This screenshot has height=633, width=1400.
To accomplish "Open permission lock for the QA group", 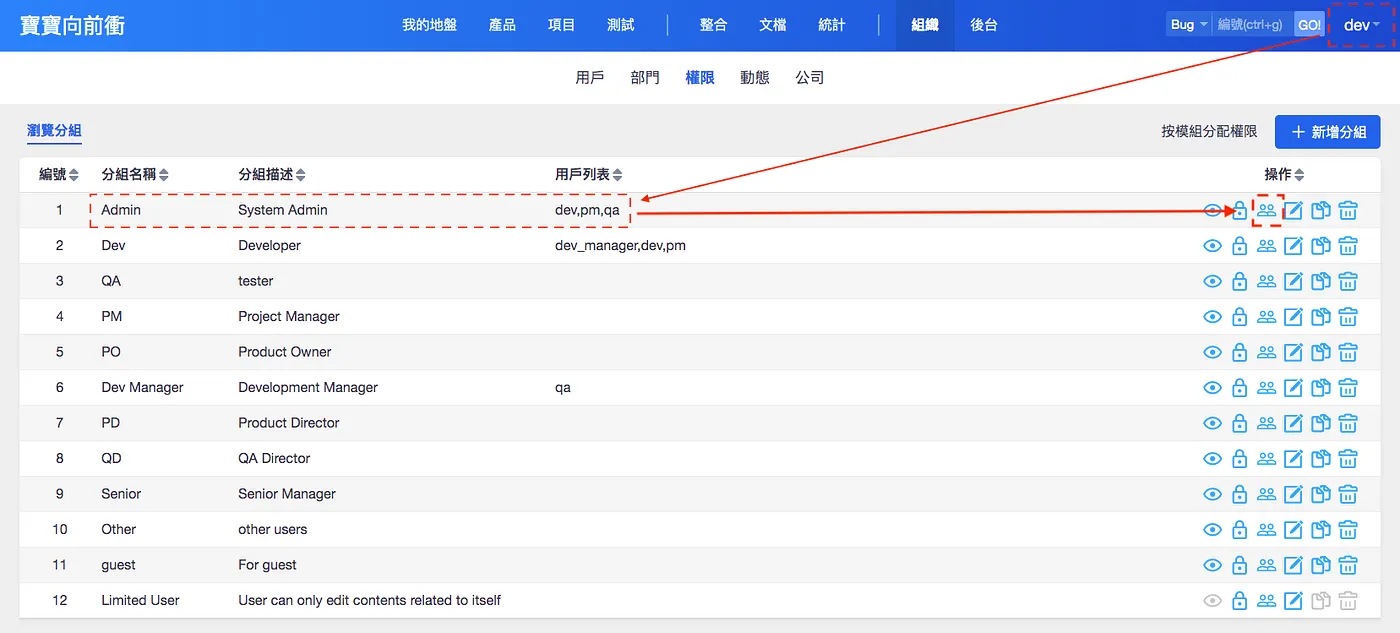I will [x=1239, y=281].
